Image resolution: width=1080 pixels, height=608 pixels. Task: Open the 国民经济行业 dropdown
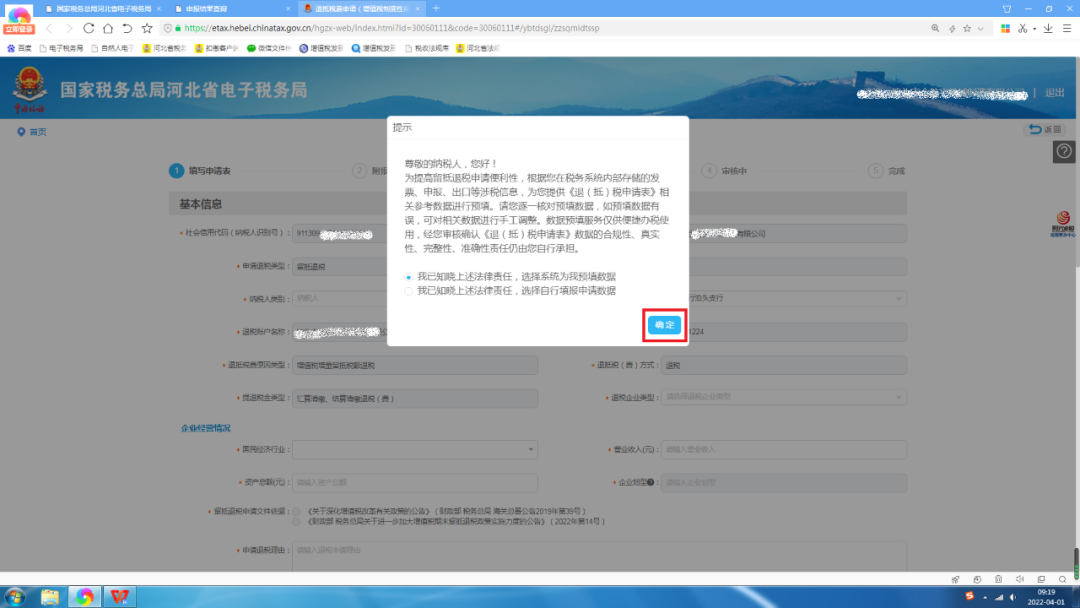(x=415, y=450)
